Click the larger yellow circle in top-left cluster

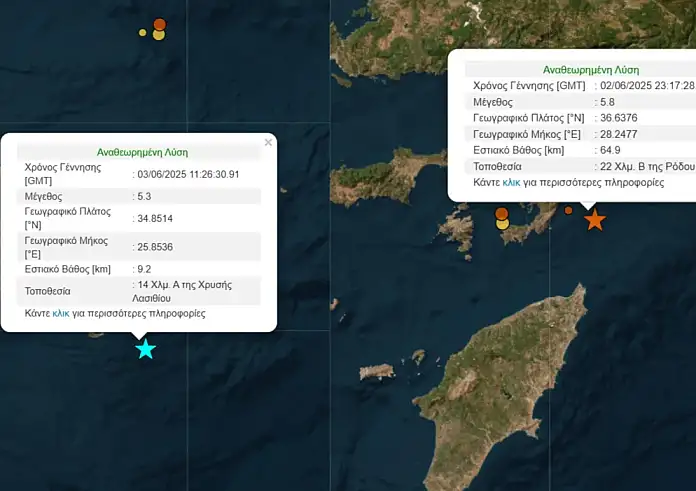pos(158,35)
